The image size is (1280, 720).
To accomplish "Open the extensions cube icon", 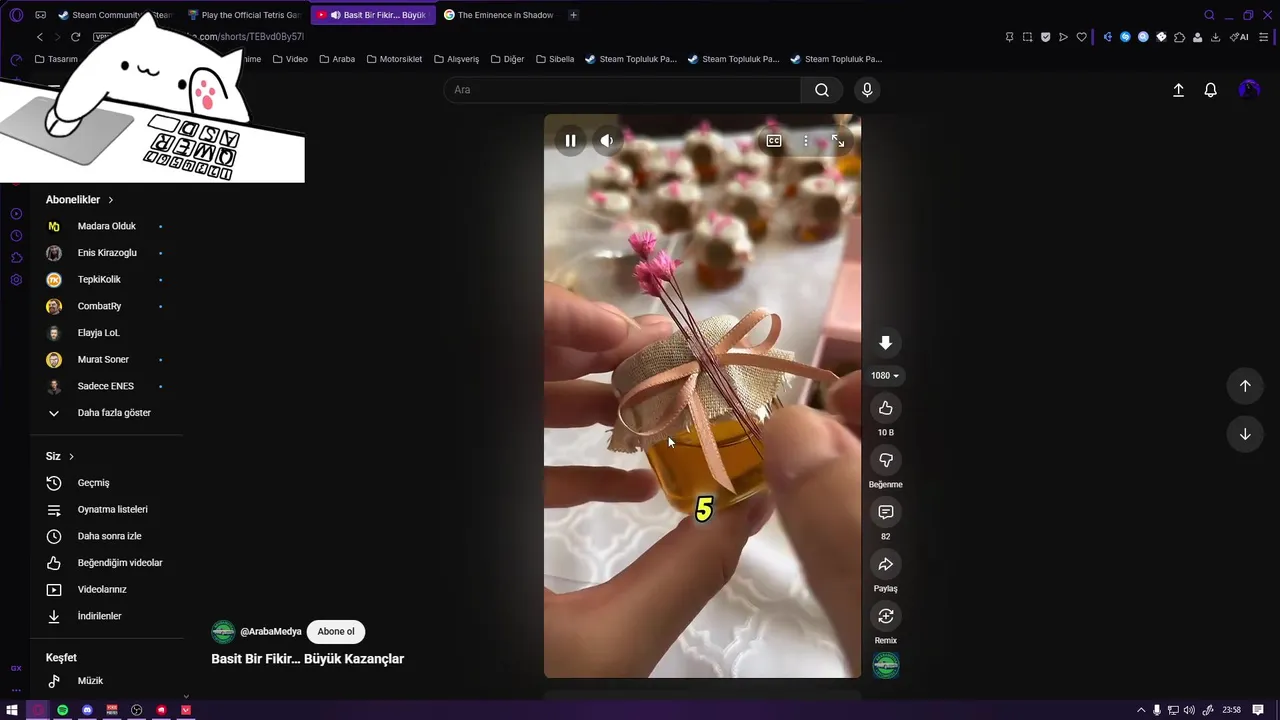I will coord(1179,37).
